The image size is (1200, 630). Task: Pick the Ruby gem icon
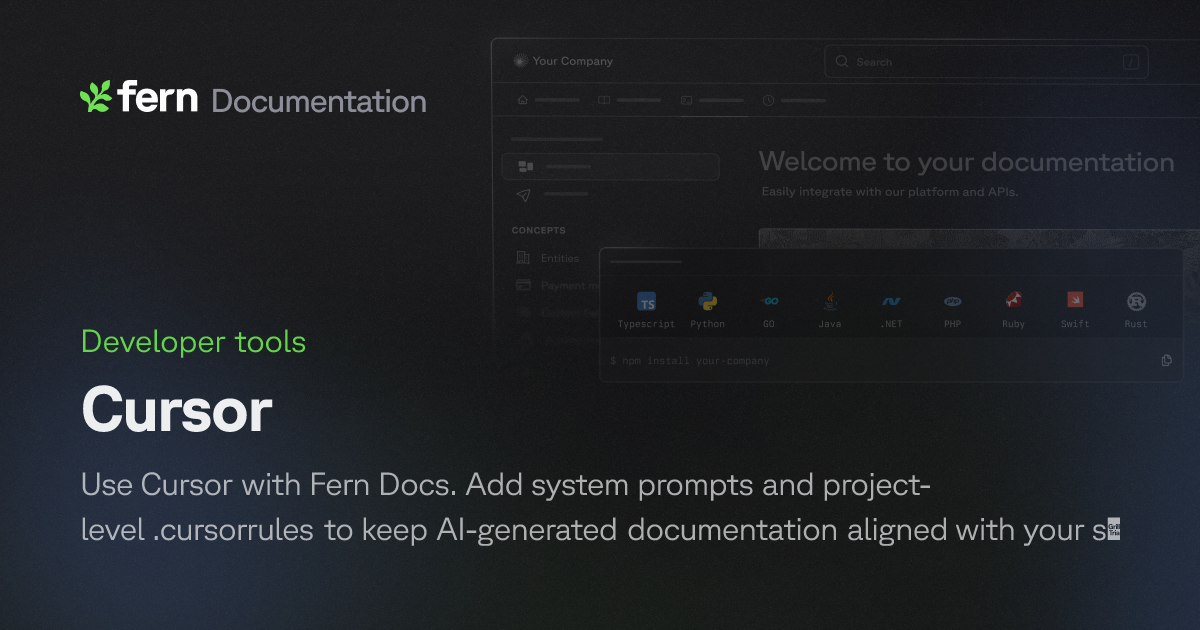coord(1013,301)
